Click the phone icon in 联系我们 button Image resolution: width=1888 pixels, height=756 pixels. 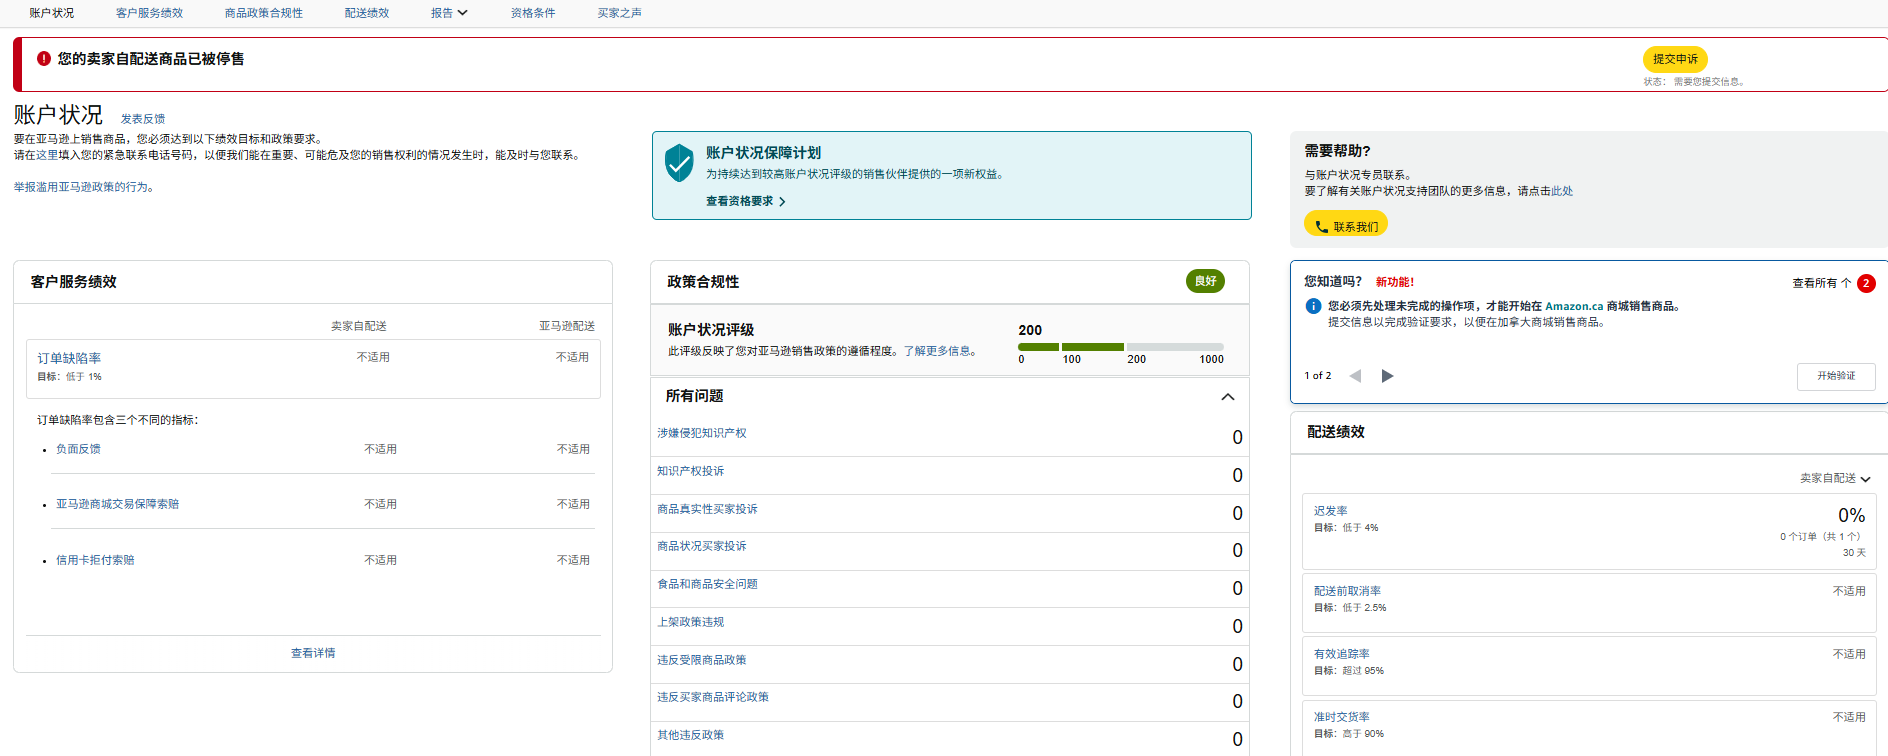click(x=1321, y=227)
